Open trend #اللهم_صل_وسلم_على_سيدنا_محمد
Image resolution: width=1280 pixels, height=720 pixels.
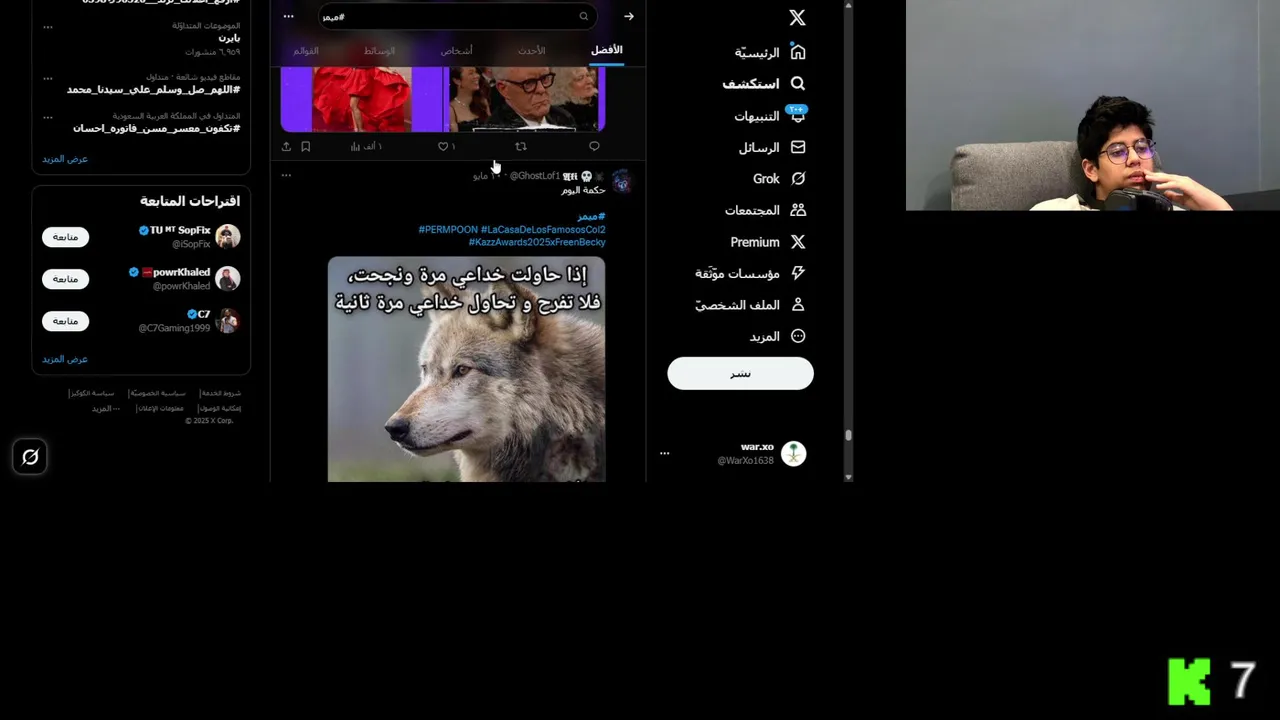point(153,89)
